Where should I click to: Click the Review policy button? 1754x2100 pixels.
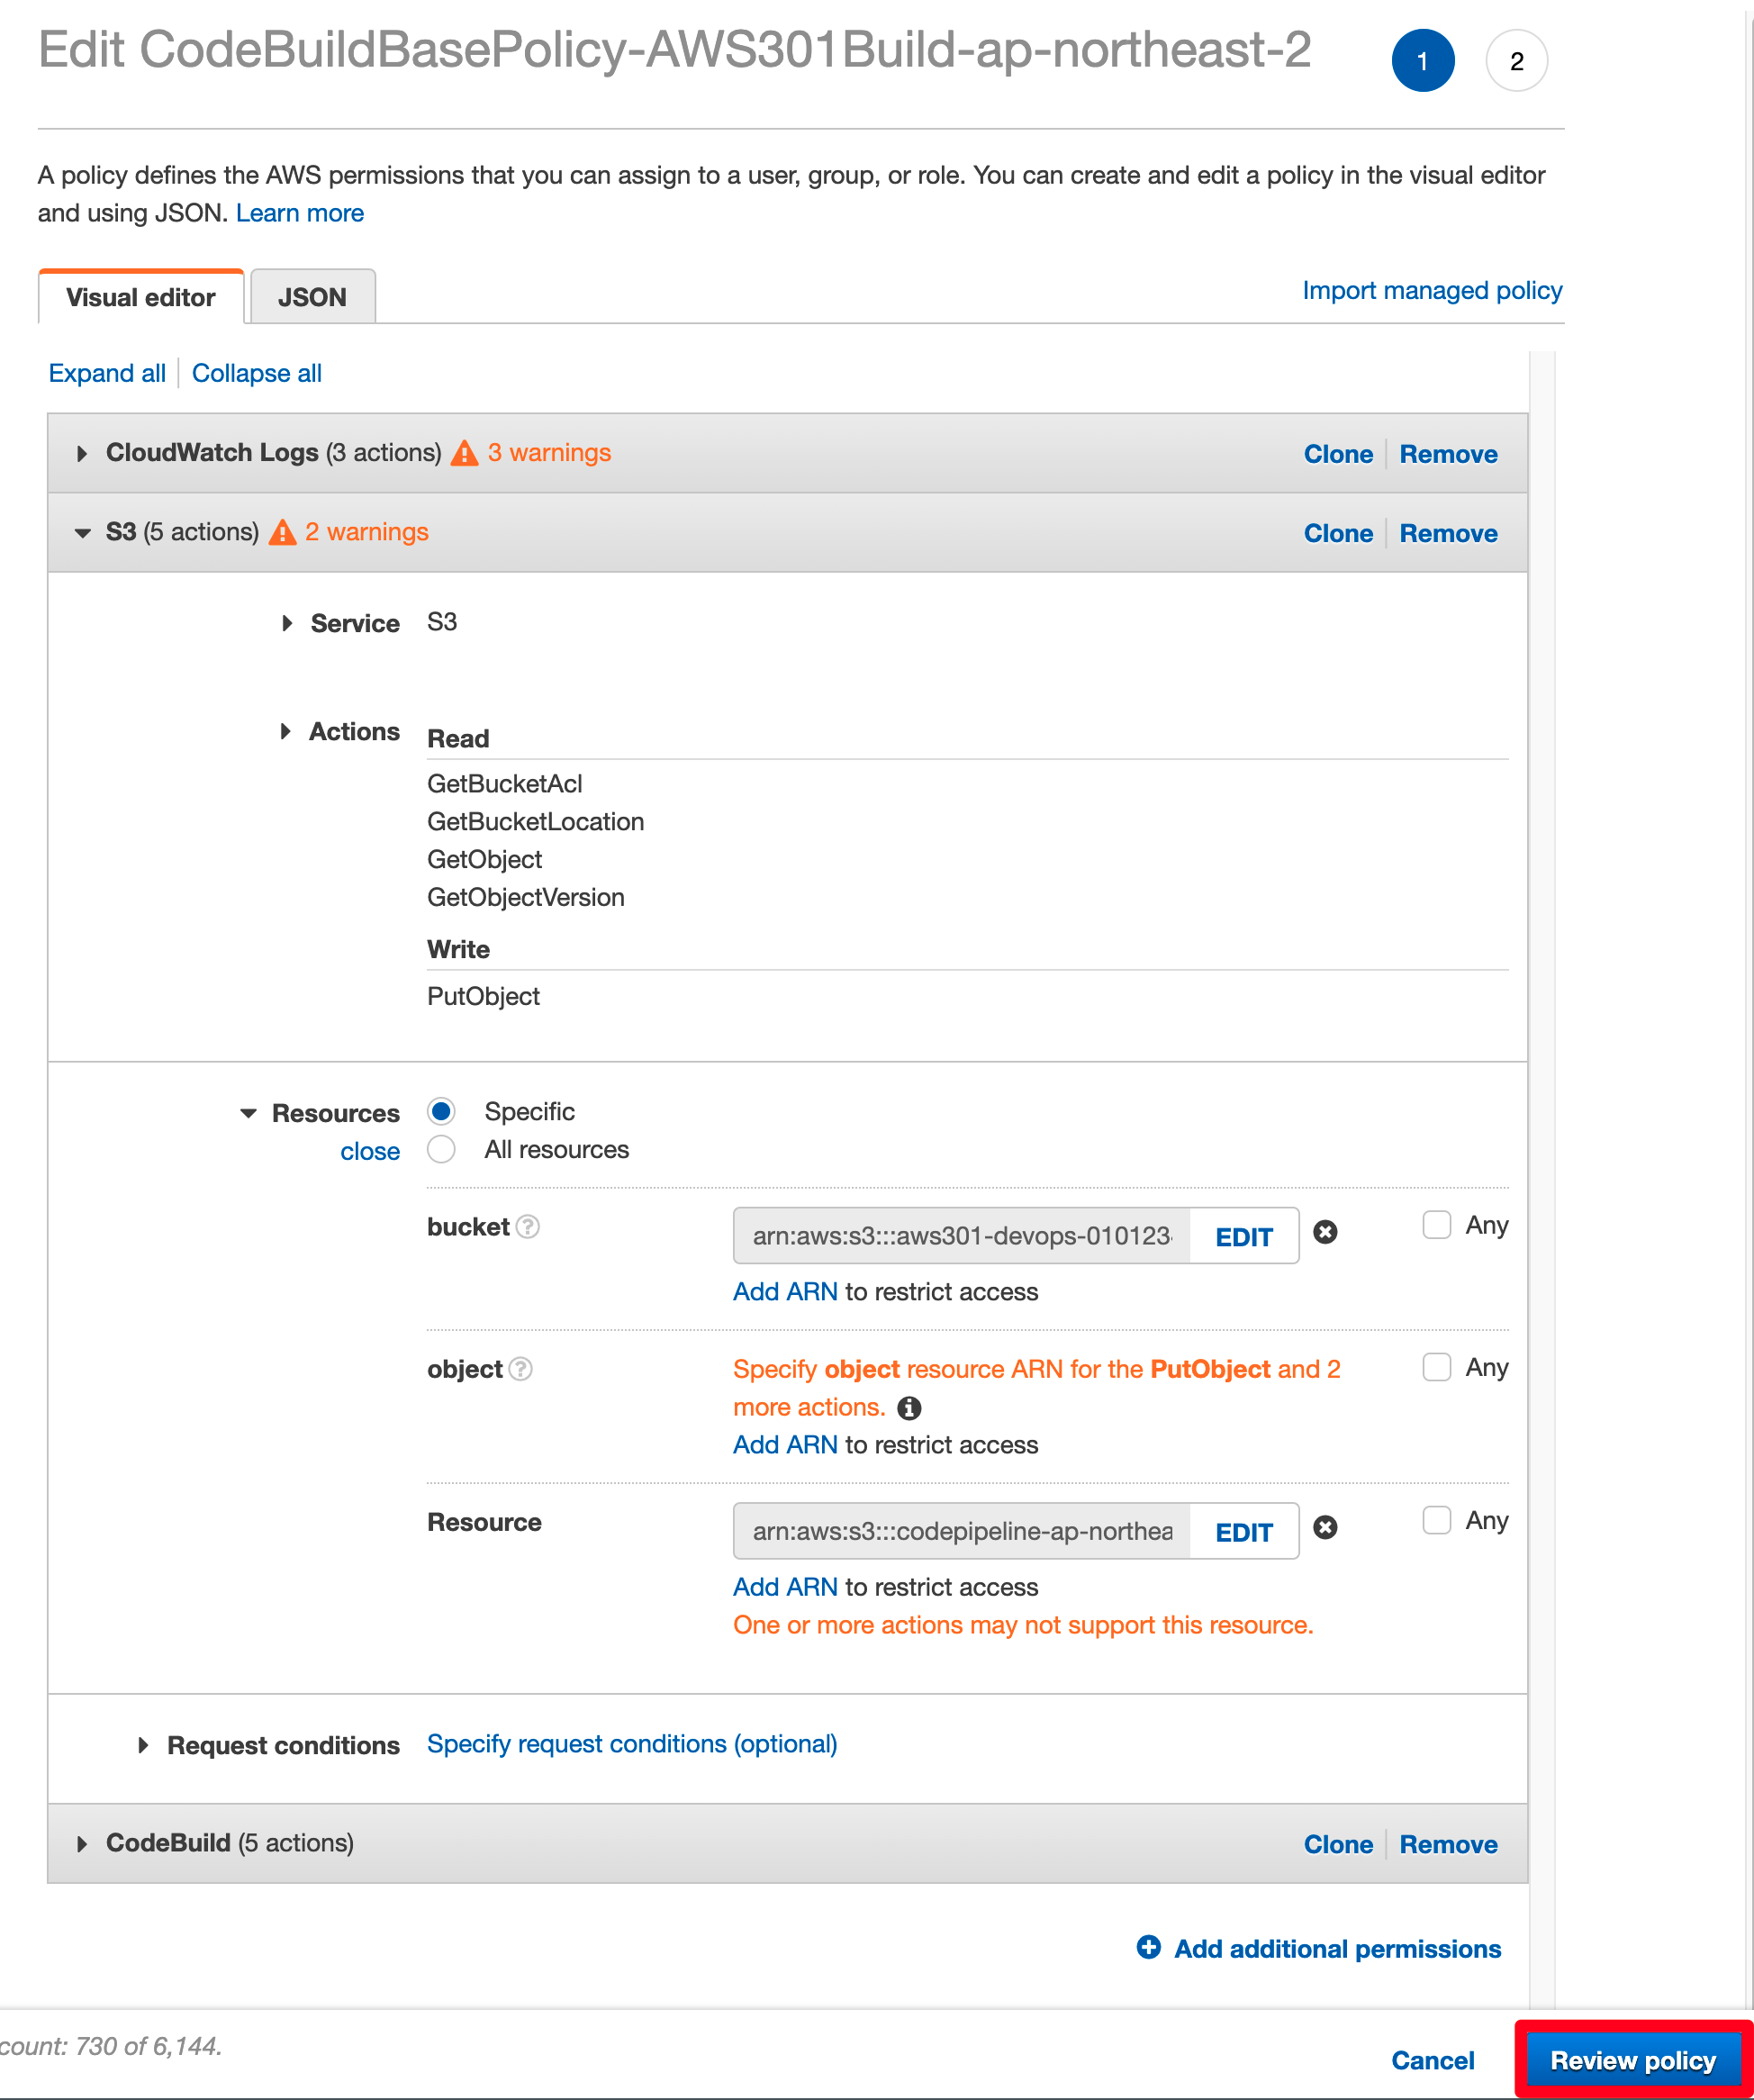(1632, 2060)
